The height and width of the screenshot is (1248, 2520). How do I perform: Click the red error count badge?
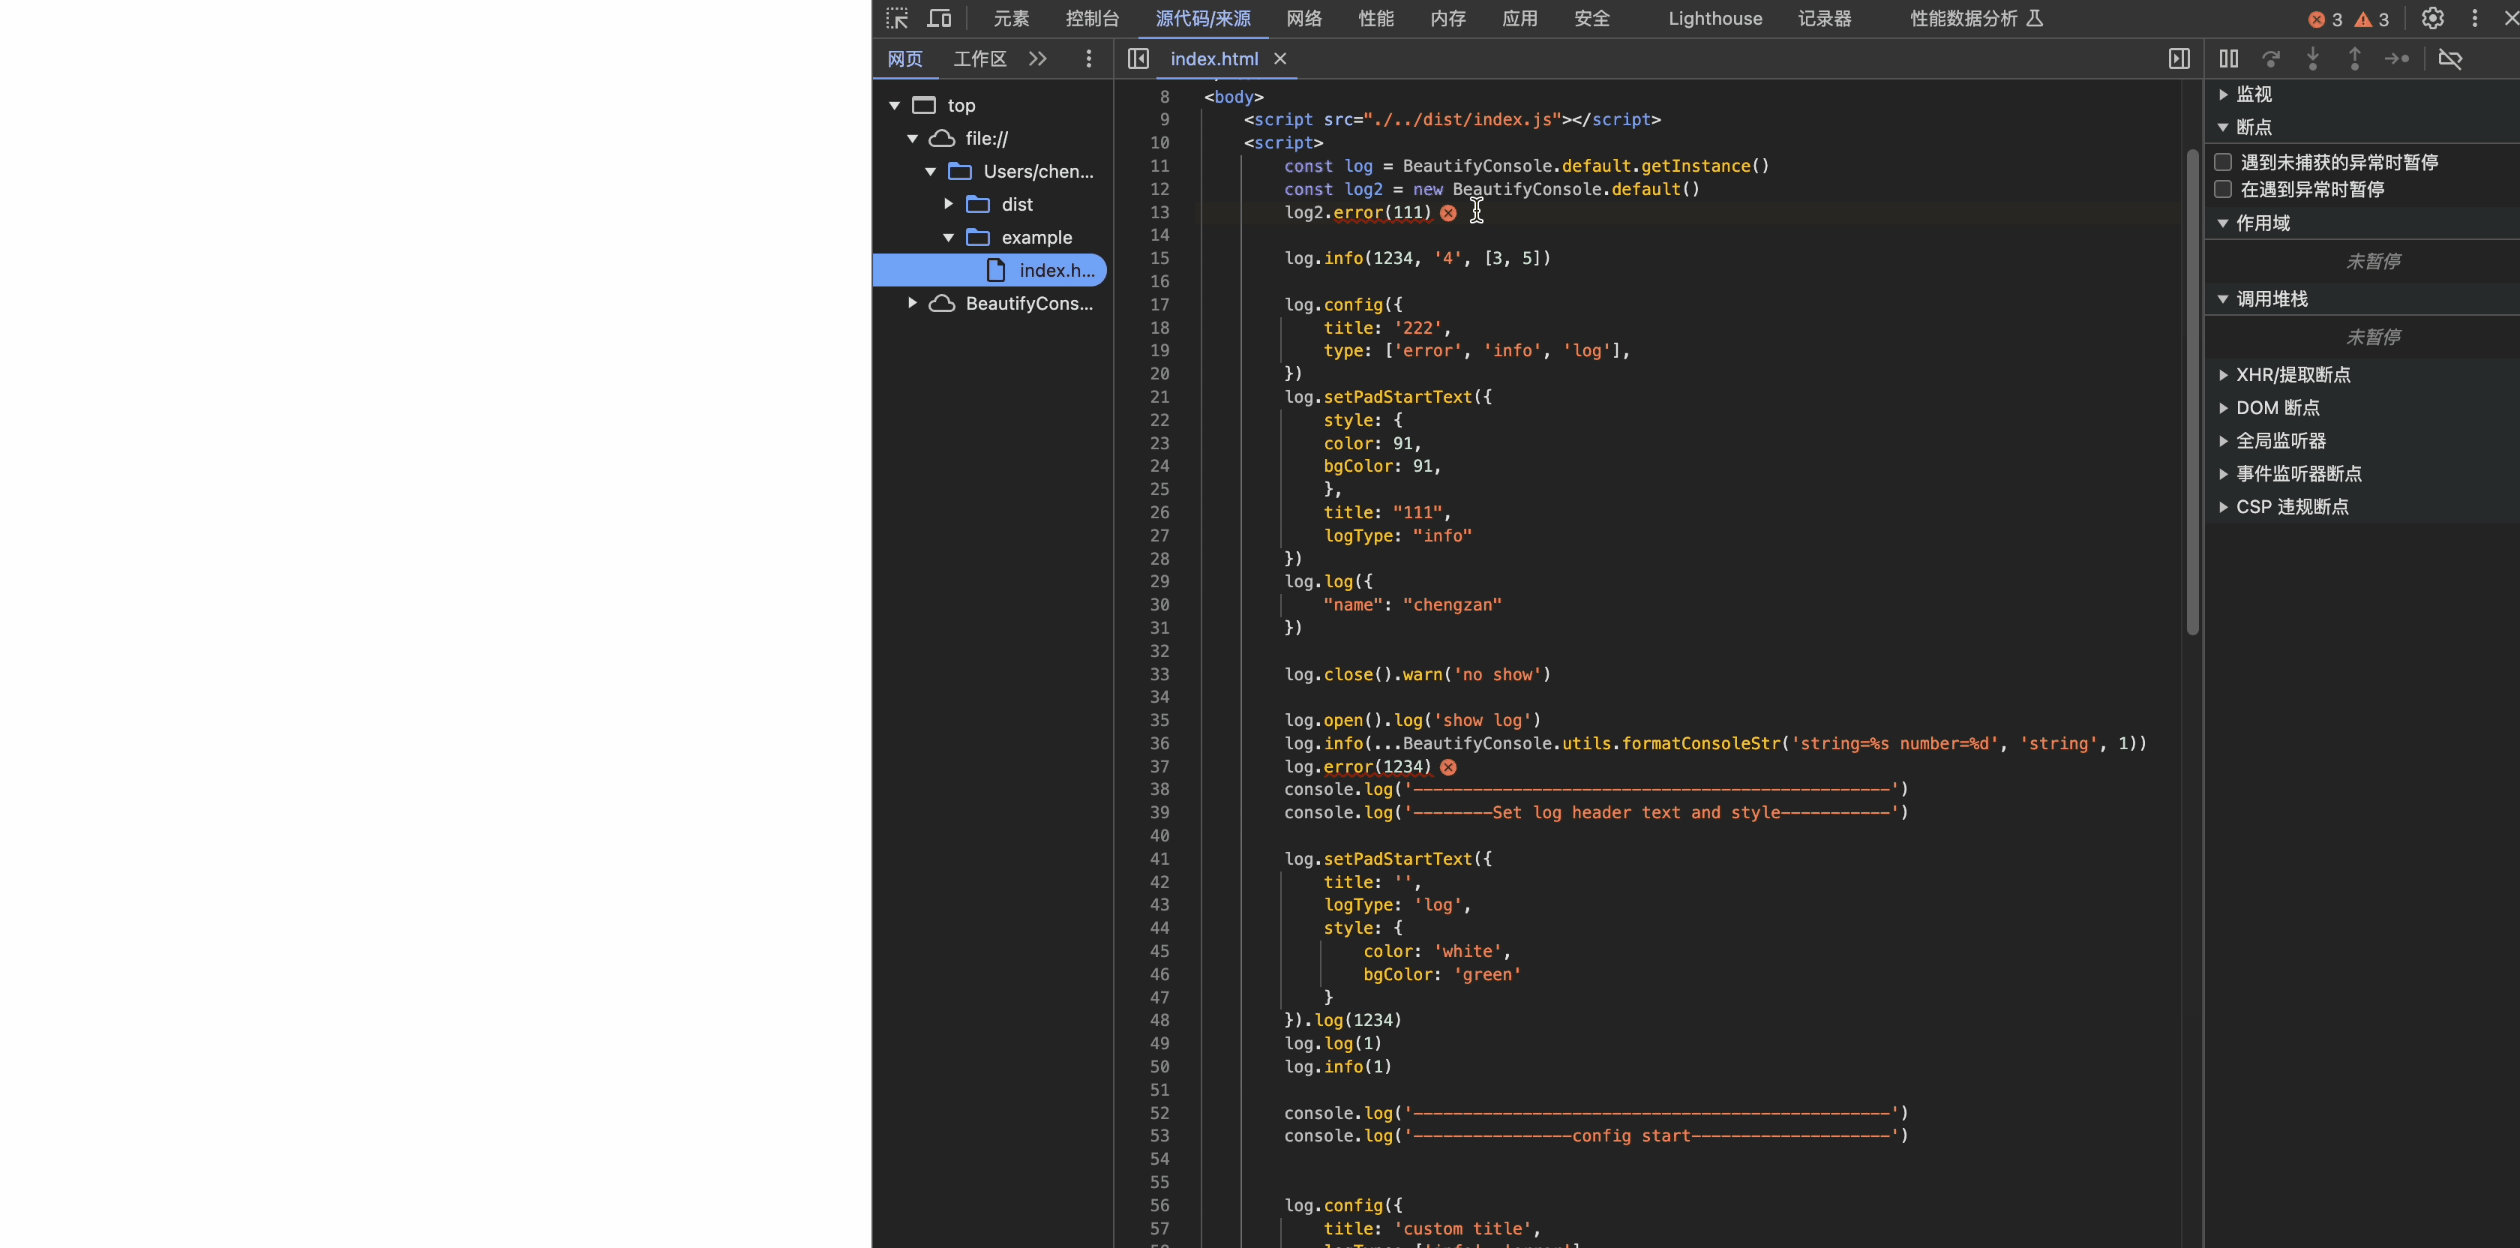point(2324,19)
